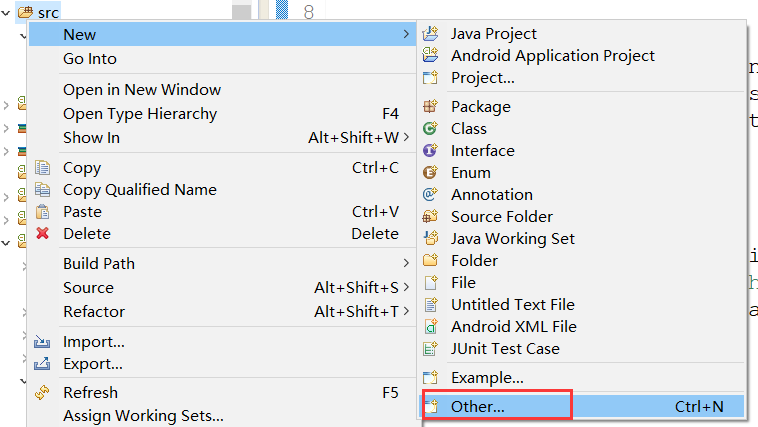Expand the Refactor submenu arrow
This screenshot has height=427, width=758.
click(x=406, y=312)
